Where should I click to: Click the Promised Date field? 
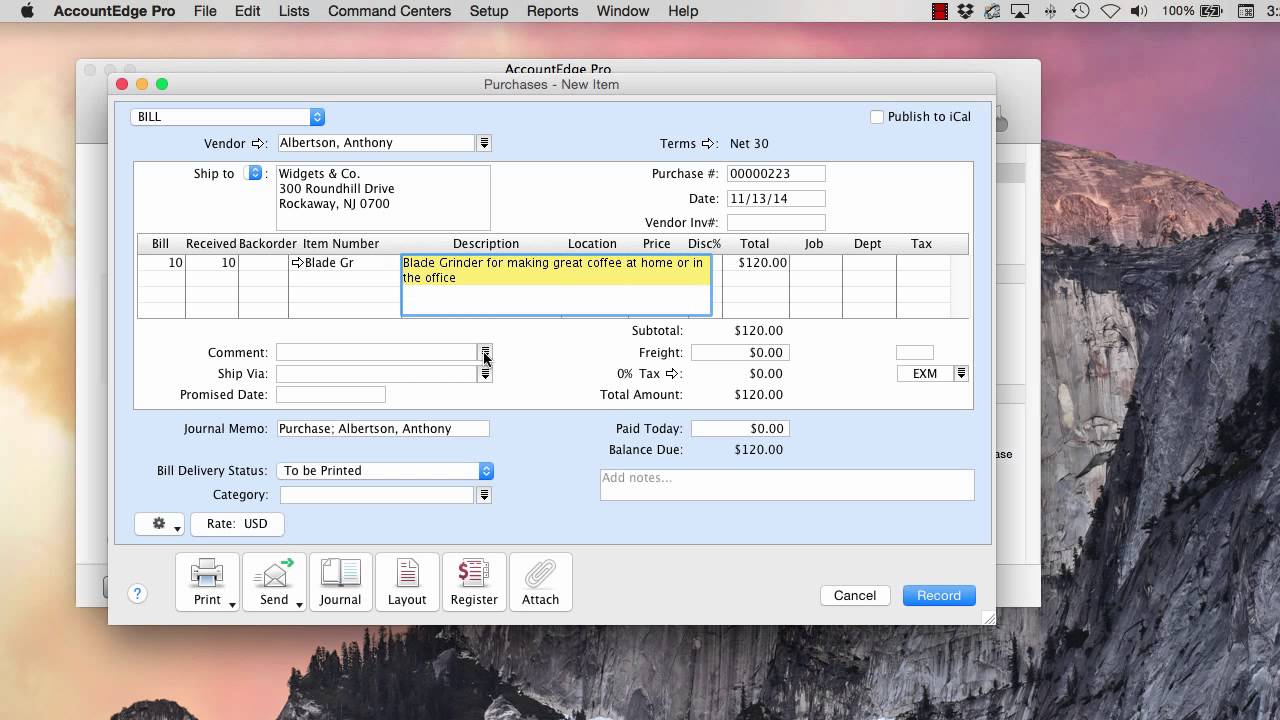331,395
